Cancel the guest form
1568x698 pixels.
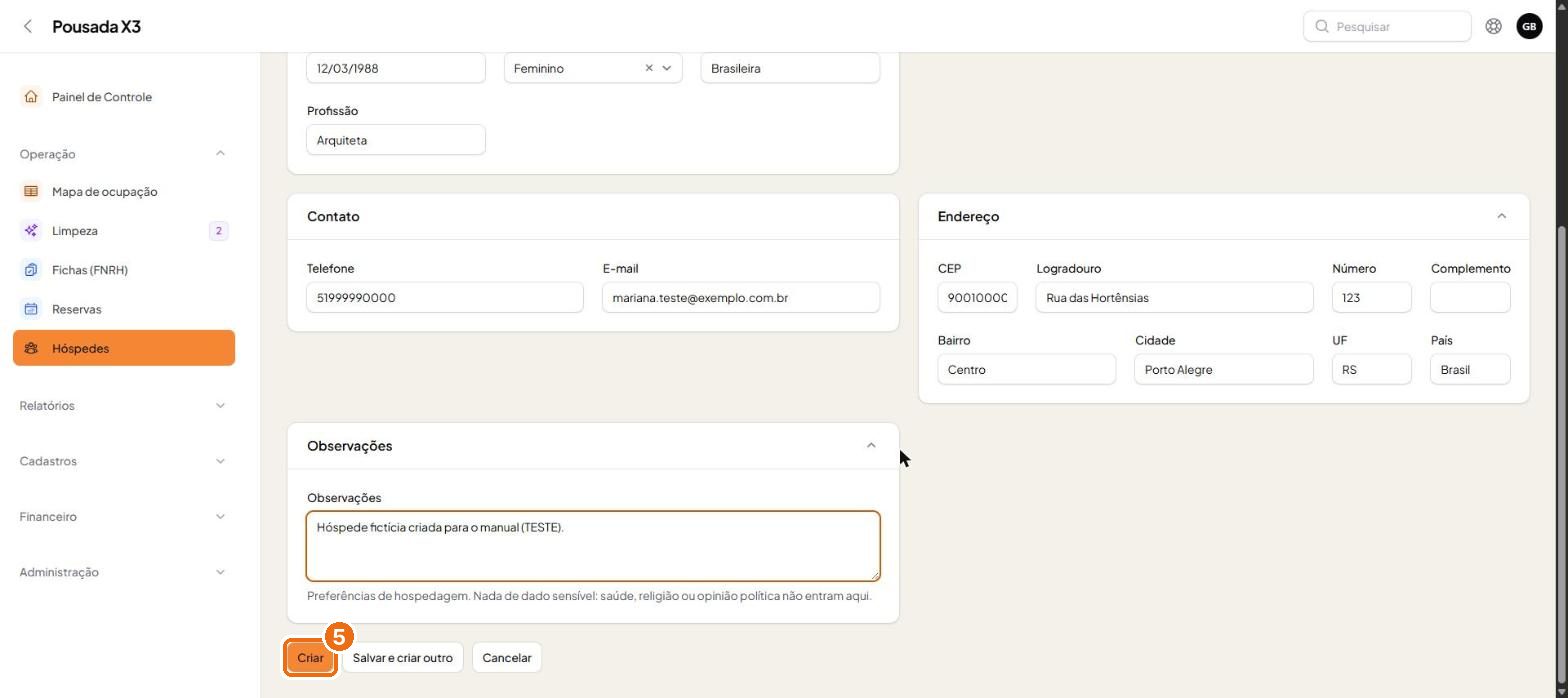tap(507, 658)
